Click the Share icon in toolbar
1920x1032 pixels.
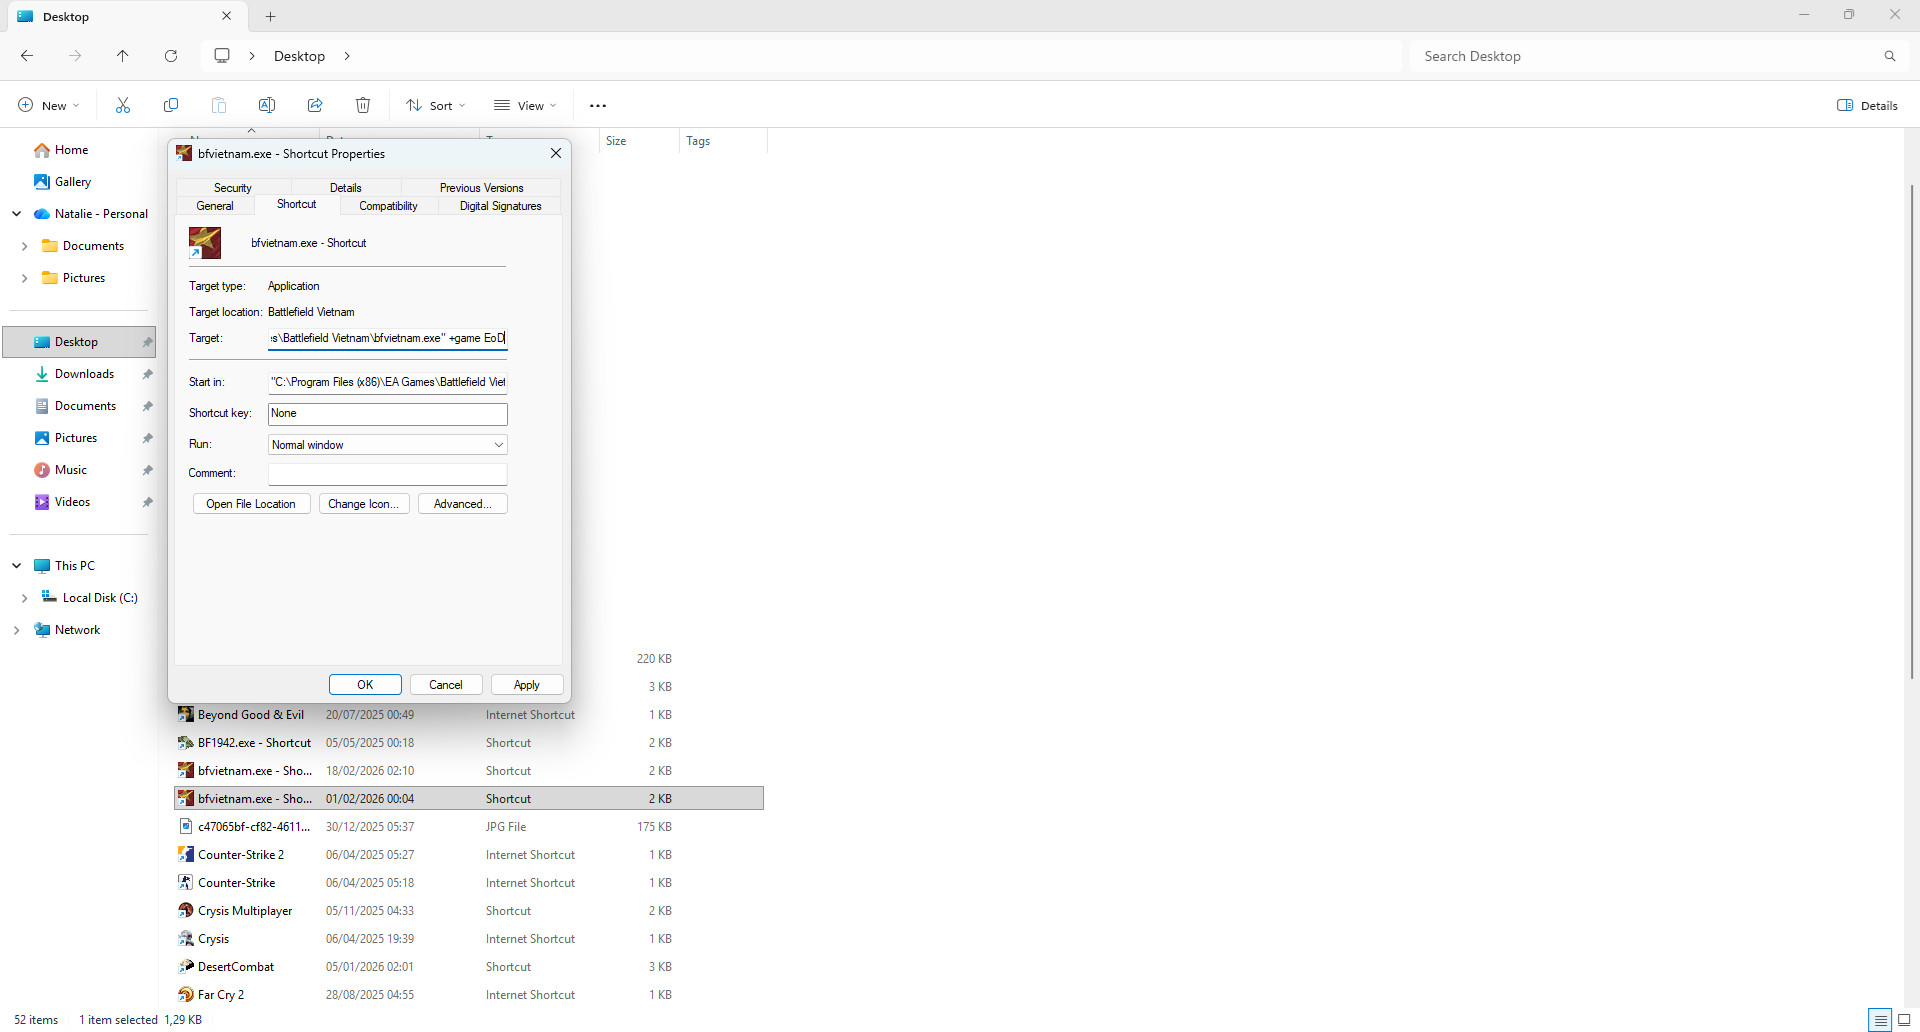(315, 105)
